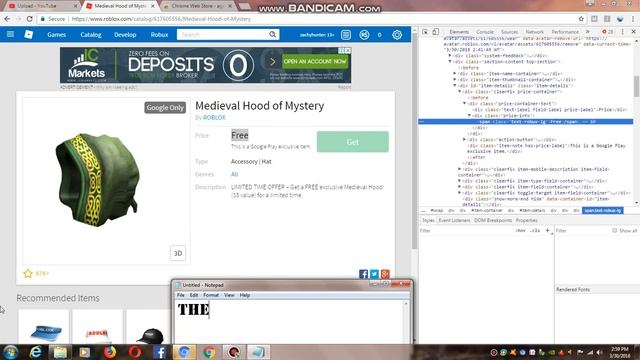The image size is (640, 360).
Task: Click the favorite star under the hood image
Action: pyautogui.click(x=28, y=273)
